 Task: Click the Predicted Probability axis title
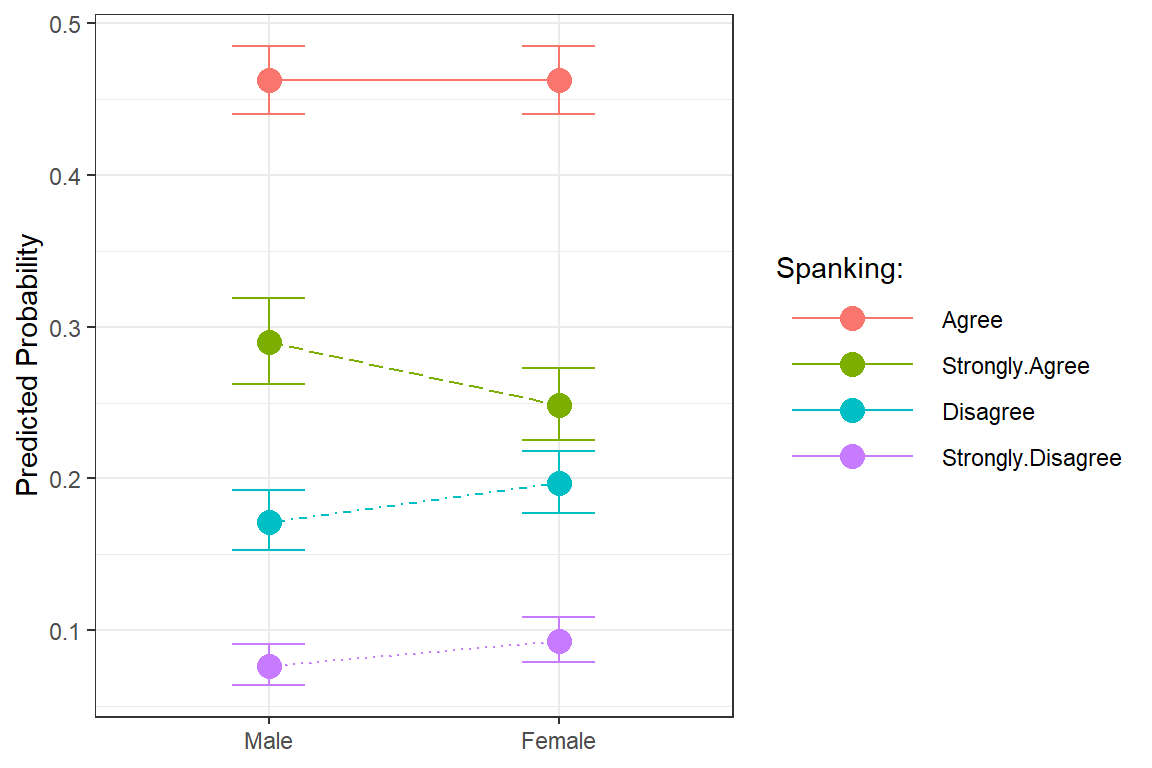tap(30, 366)
